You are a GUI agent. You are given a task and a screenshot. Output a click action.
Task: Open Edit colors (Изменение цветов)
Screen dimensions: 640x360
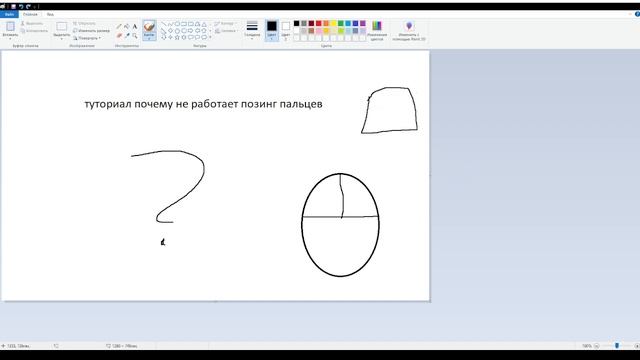tap(377, 31)
